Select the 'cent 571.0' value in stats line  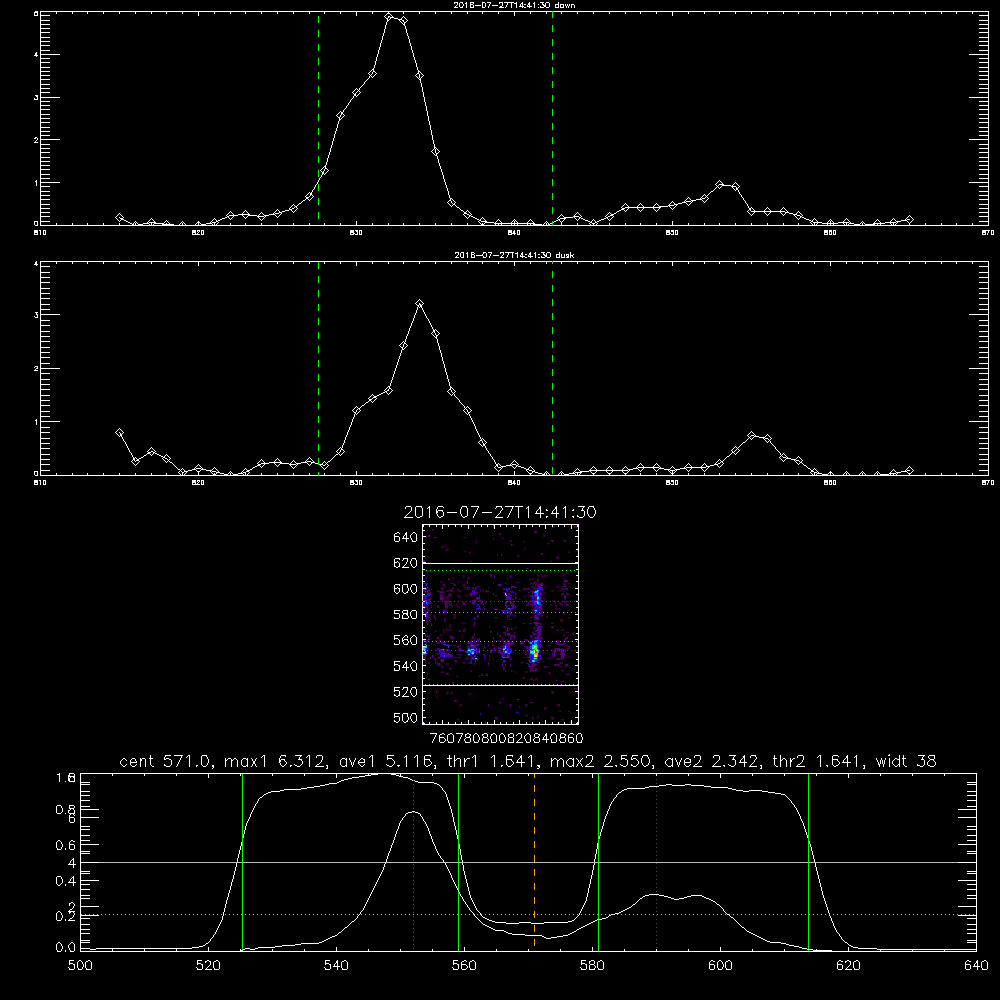[168, 761]
